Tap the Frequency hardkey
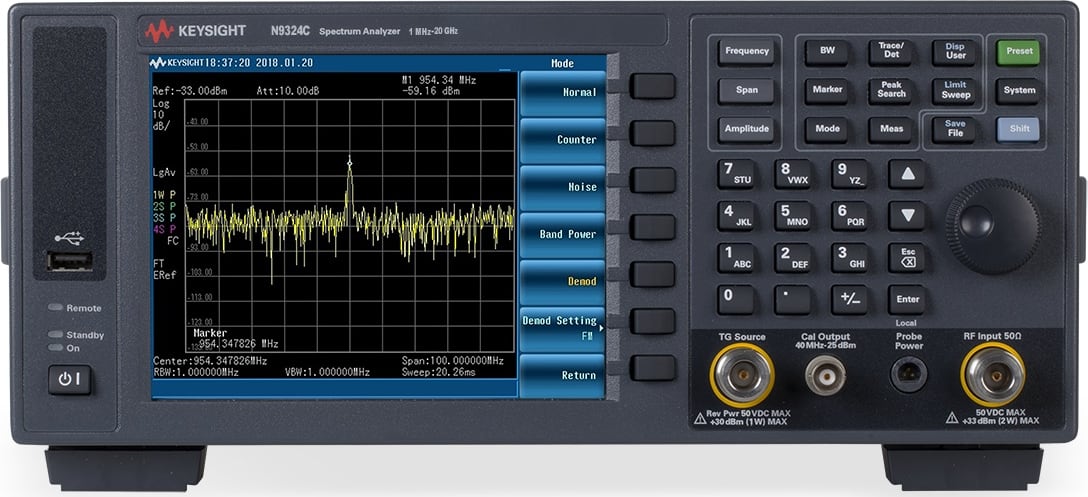Image resolution: width=1088 pixels, height=497 pixels. 747,52
